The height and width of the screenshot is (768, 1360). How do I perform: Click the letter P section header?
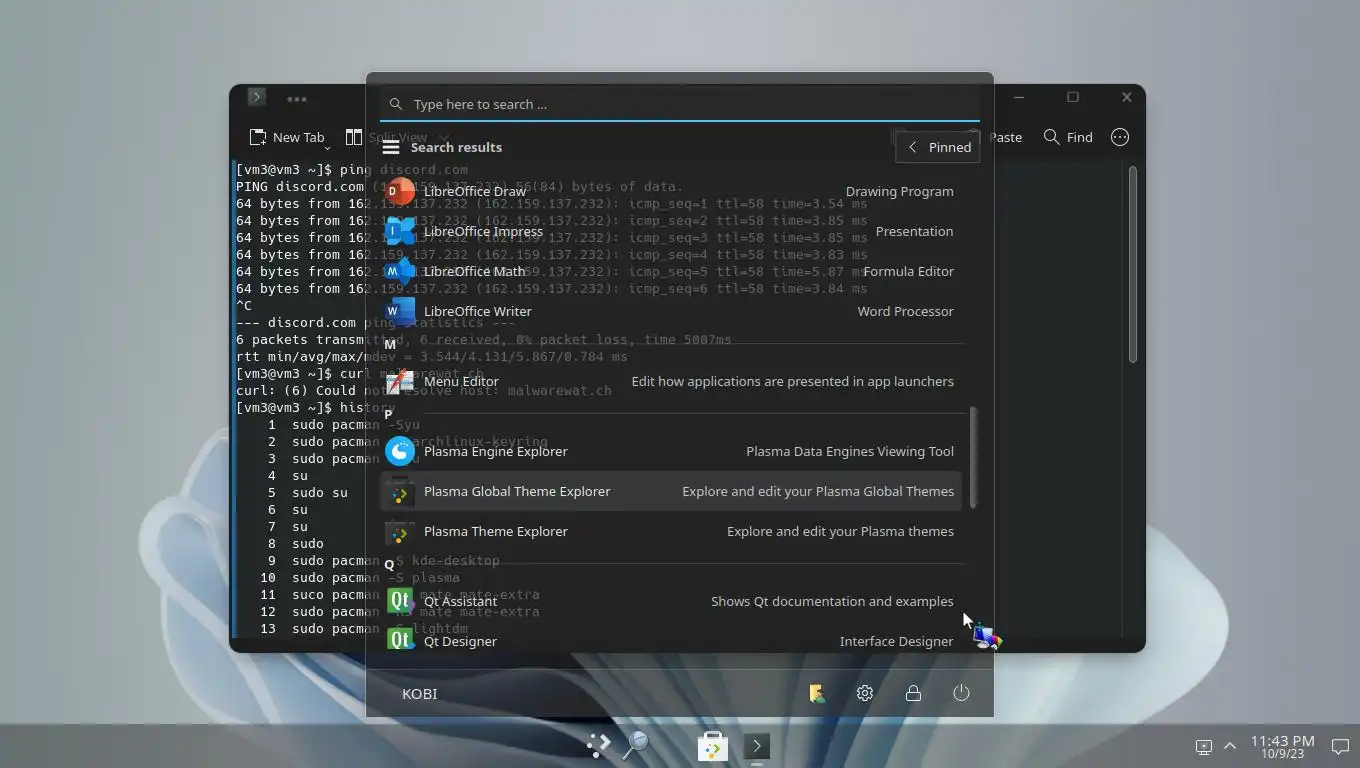pyautogui.click(x=388, y=414)
